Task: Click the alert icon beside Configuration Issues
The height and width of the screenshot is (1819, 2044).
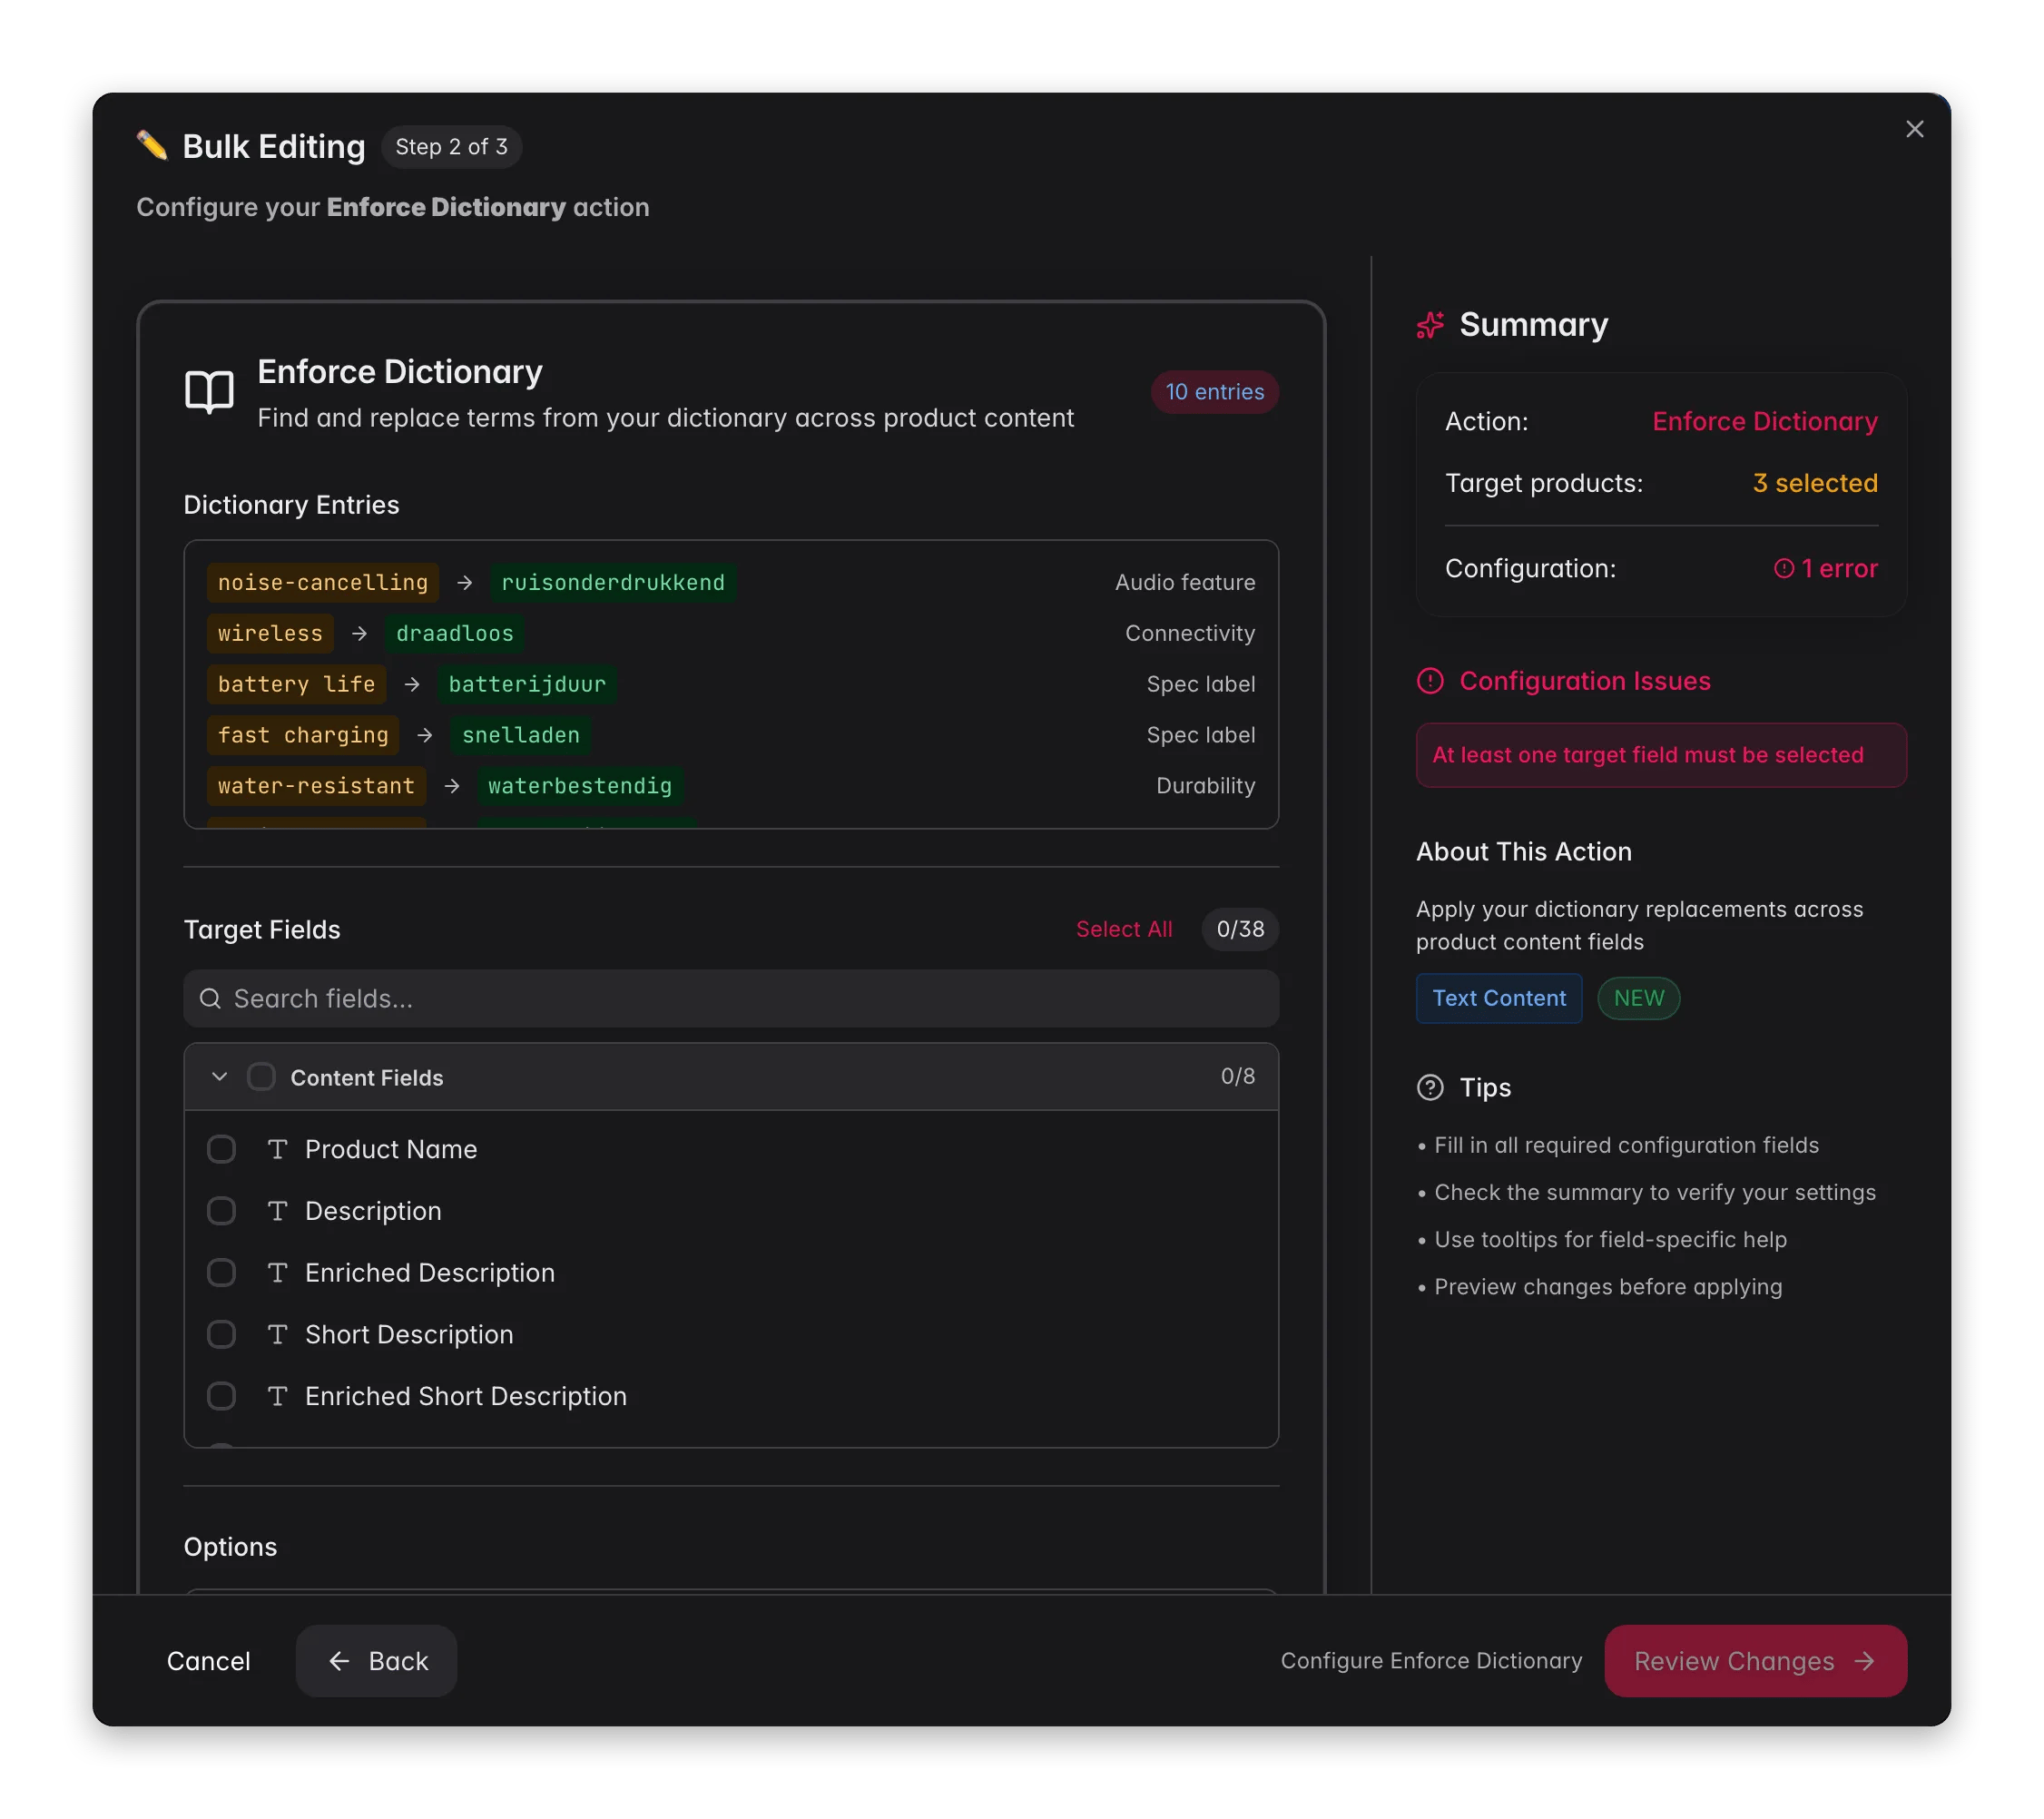Action: (x=1430, y=681)
